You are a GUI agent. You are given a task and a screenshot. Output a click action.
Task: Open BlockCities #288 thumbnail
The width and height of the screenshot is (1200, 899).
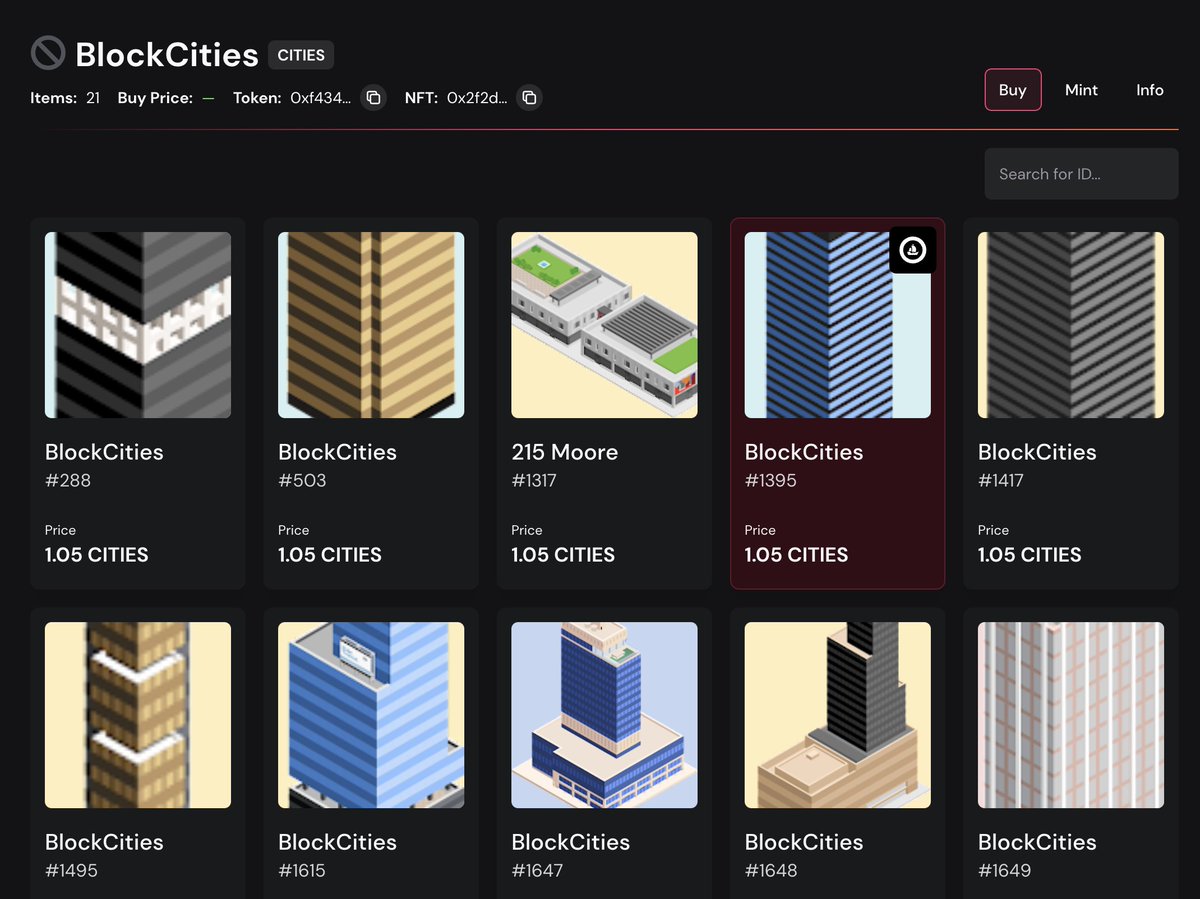138,325
